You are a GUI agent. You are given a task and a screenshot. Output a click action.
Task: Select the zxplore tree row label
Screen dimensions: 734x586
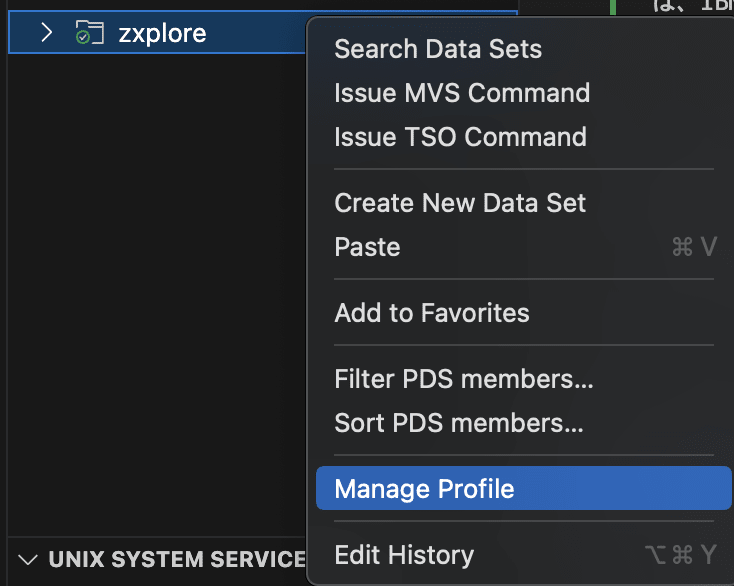pos(162,33)
